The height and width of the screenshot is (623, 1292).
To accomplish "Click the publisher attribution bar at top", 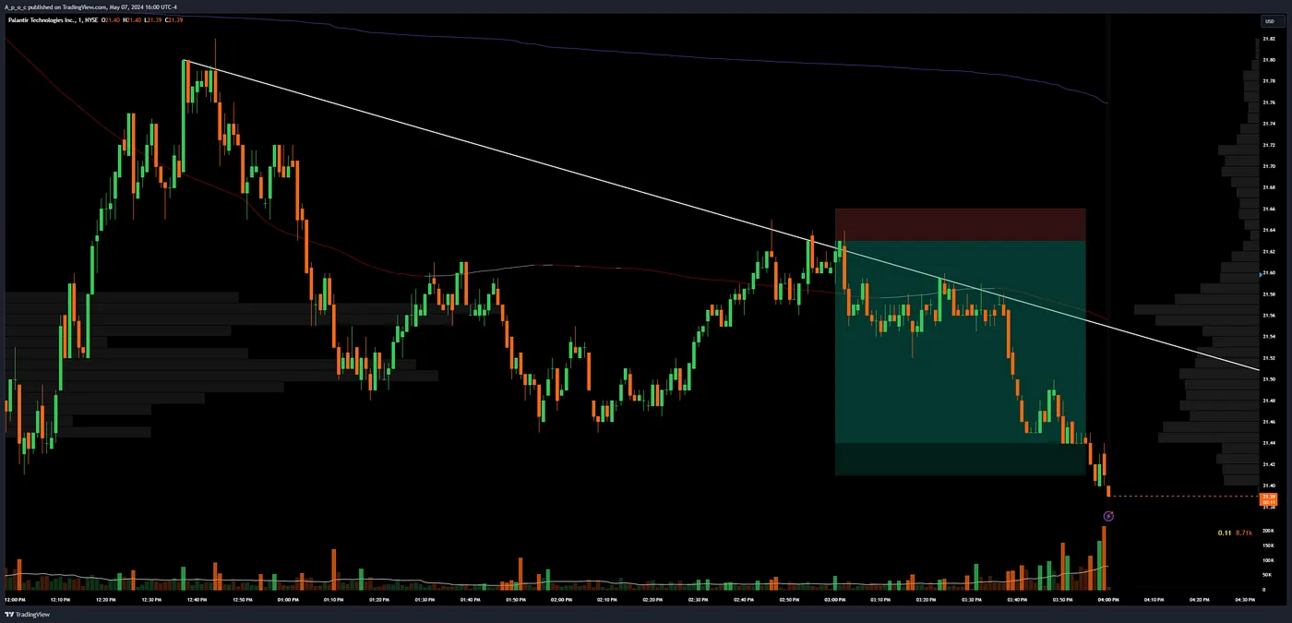I will tap(90, 5).
